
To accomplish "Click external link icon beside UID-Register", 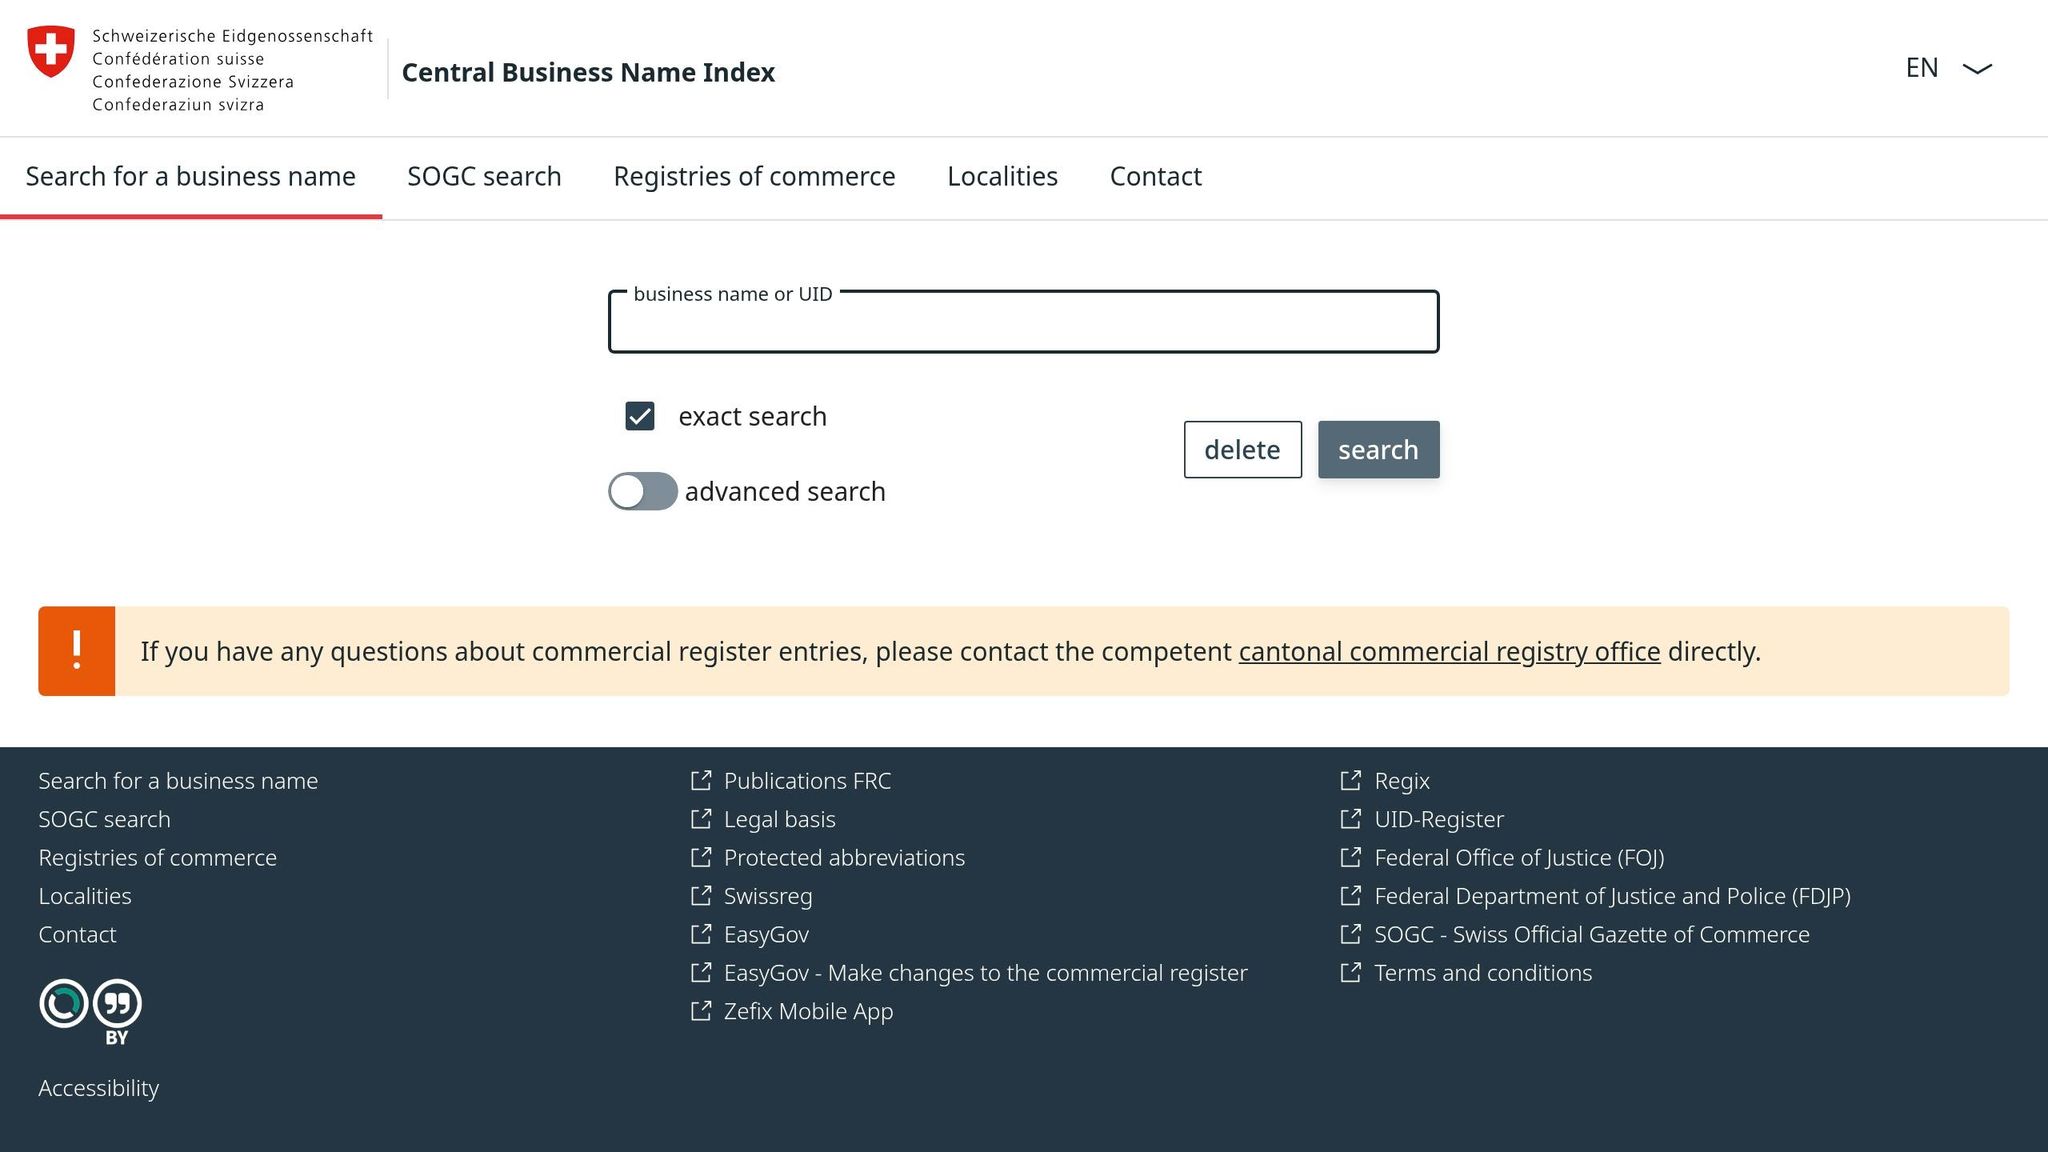I will point(1351,819).
